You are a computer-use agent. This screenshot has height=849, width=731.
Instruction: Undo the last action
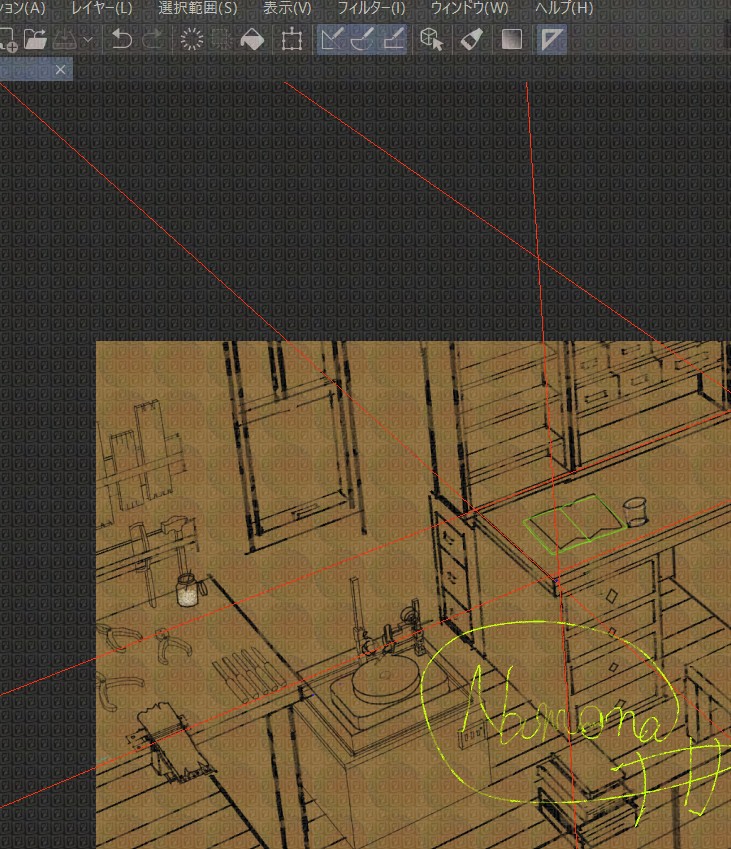[x=121, y=40]
